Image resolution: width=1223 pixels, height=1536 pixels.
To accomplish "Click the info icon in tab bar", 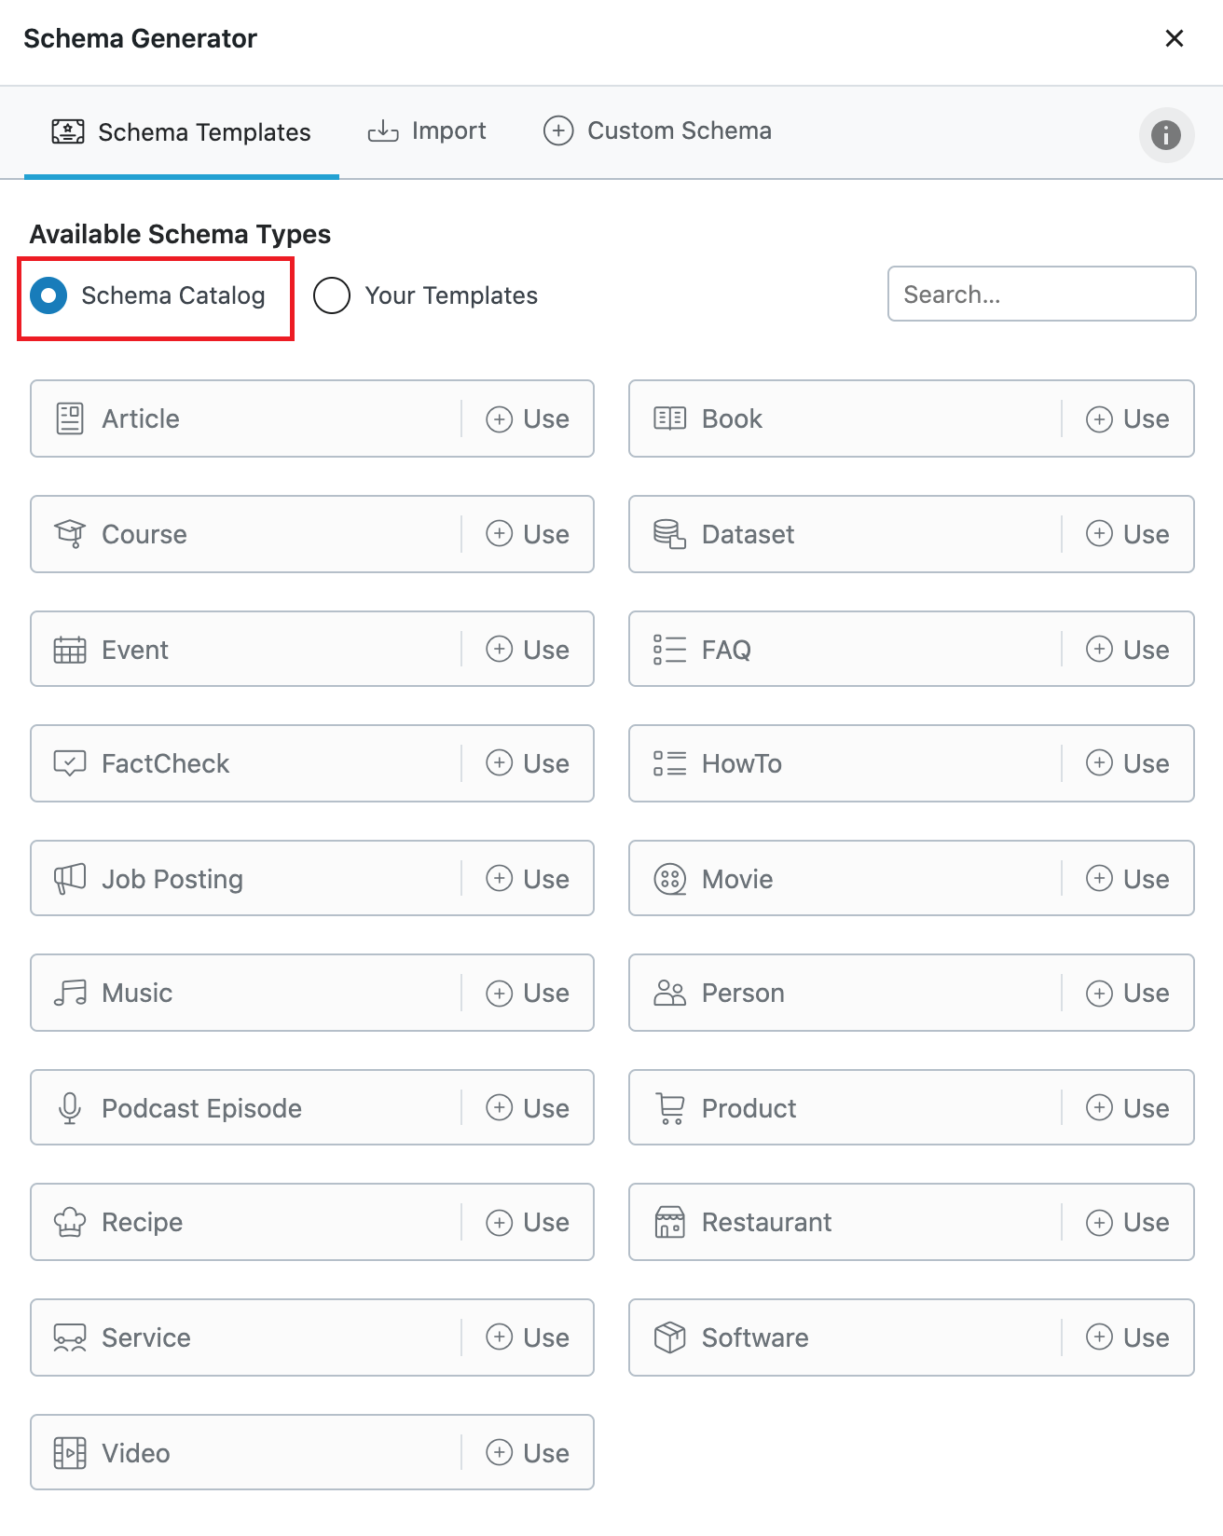I will coord(1165,135).
